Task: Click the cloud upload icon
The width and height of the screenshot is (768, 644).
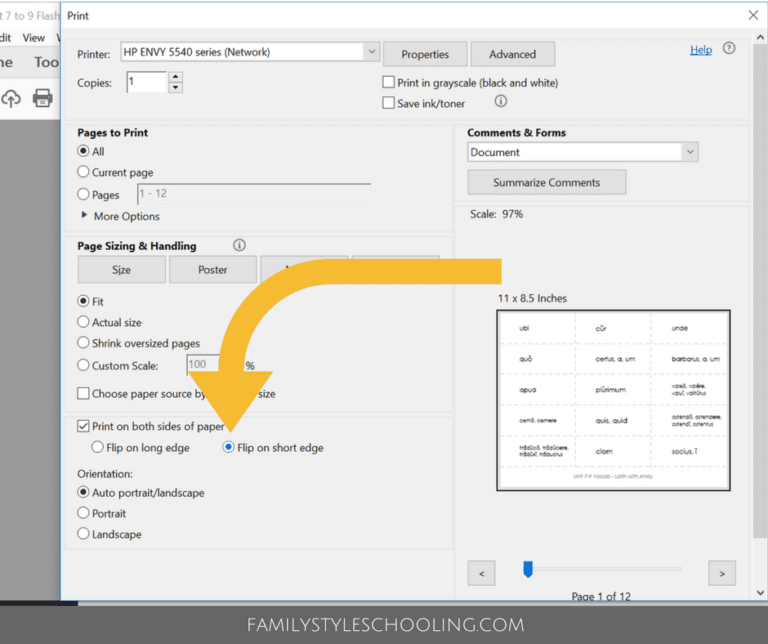Action: click(x=11, y=98)
